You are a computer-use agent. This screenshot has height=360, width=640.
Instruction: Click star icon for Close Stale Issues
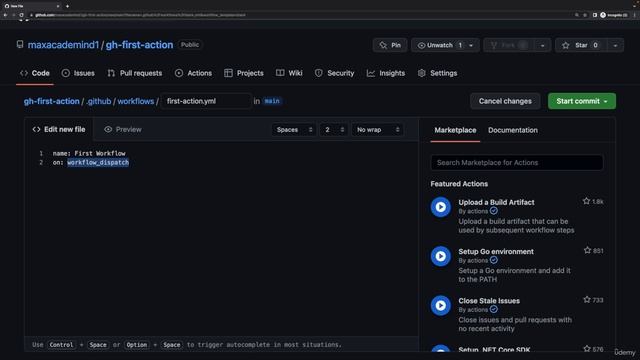(587, 300)
